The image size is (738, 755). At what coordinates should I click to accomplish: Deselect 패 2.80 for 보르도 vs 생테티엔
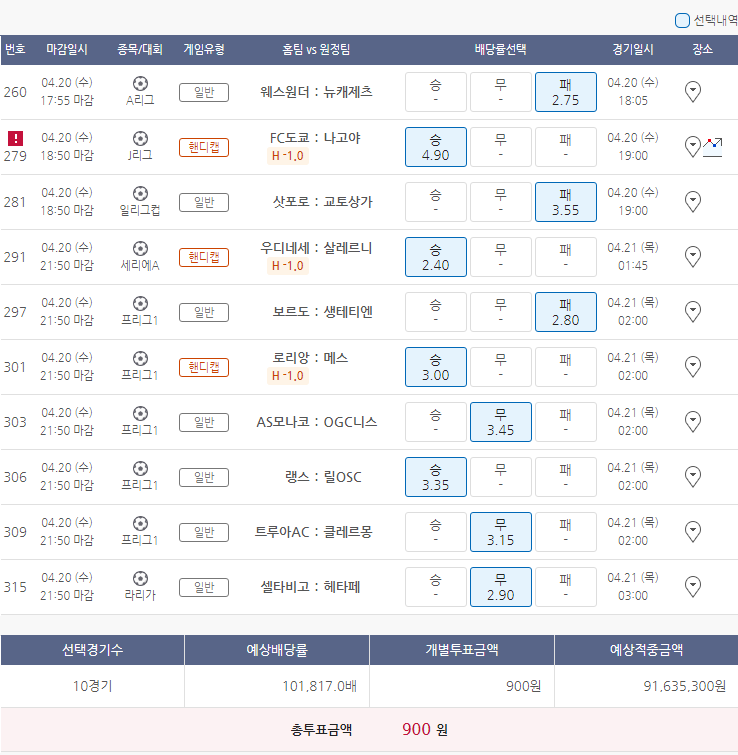566,312
